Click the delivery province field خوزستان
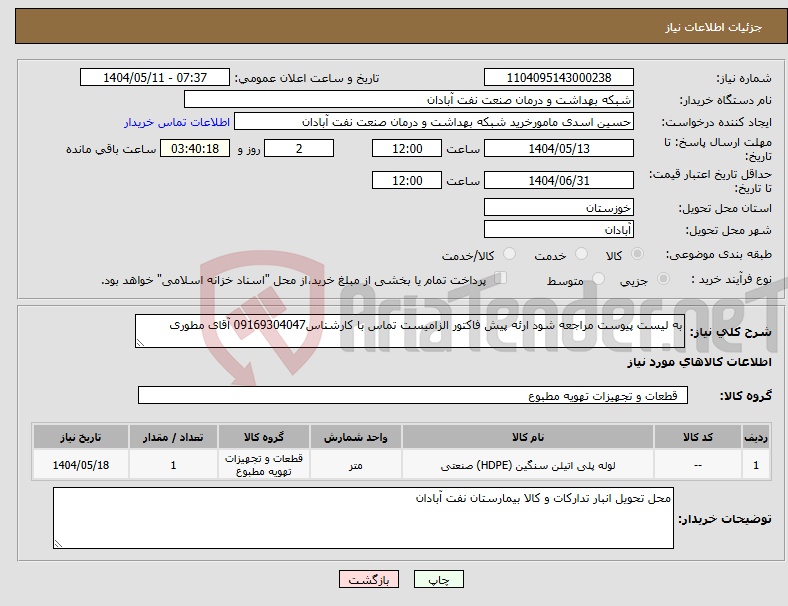This screenshot has width=788, height=606. [559, 207]
